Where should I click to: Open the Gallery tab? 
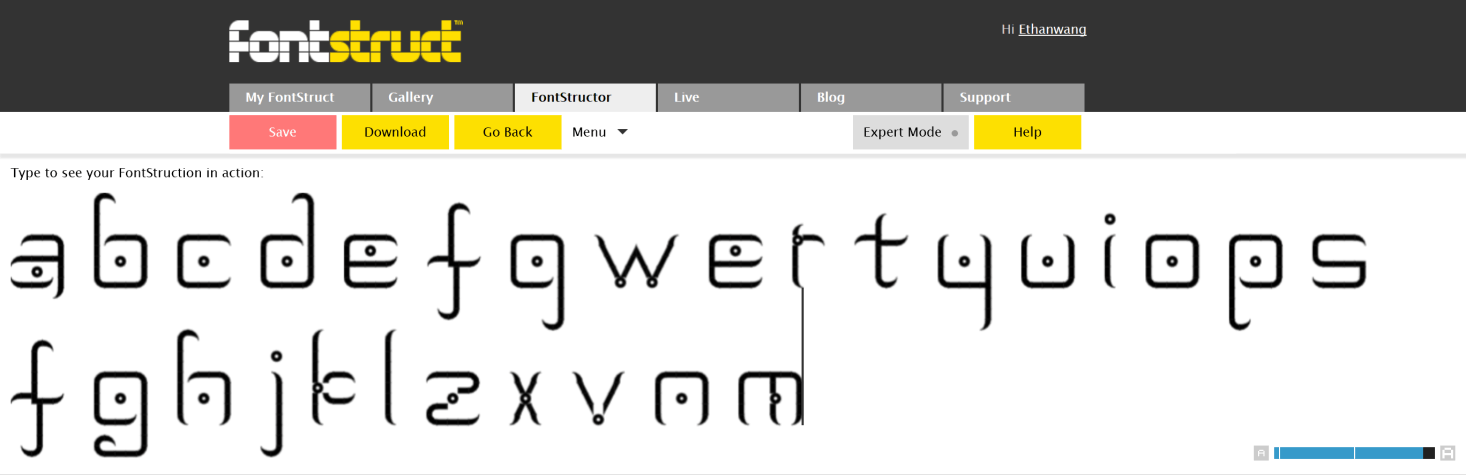pyautogui.click(x=442, y=98)
